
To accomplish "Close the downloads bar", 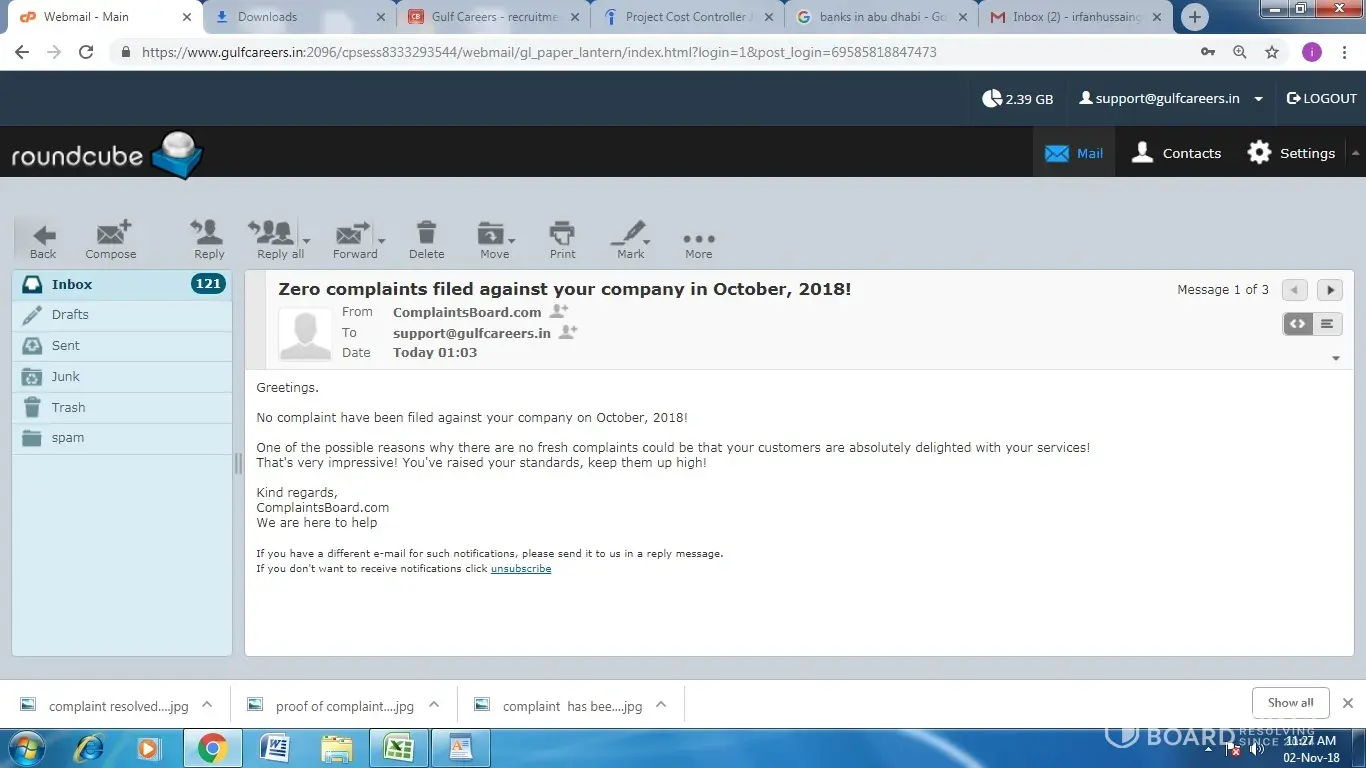I will [x=1348, y=703].
